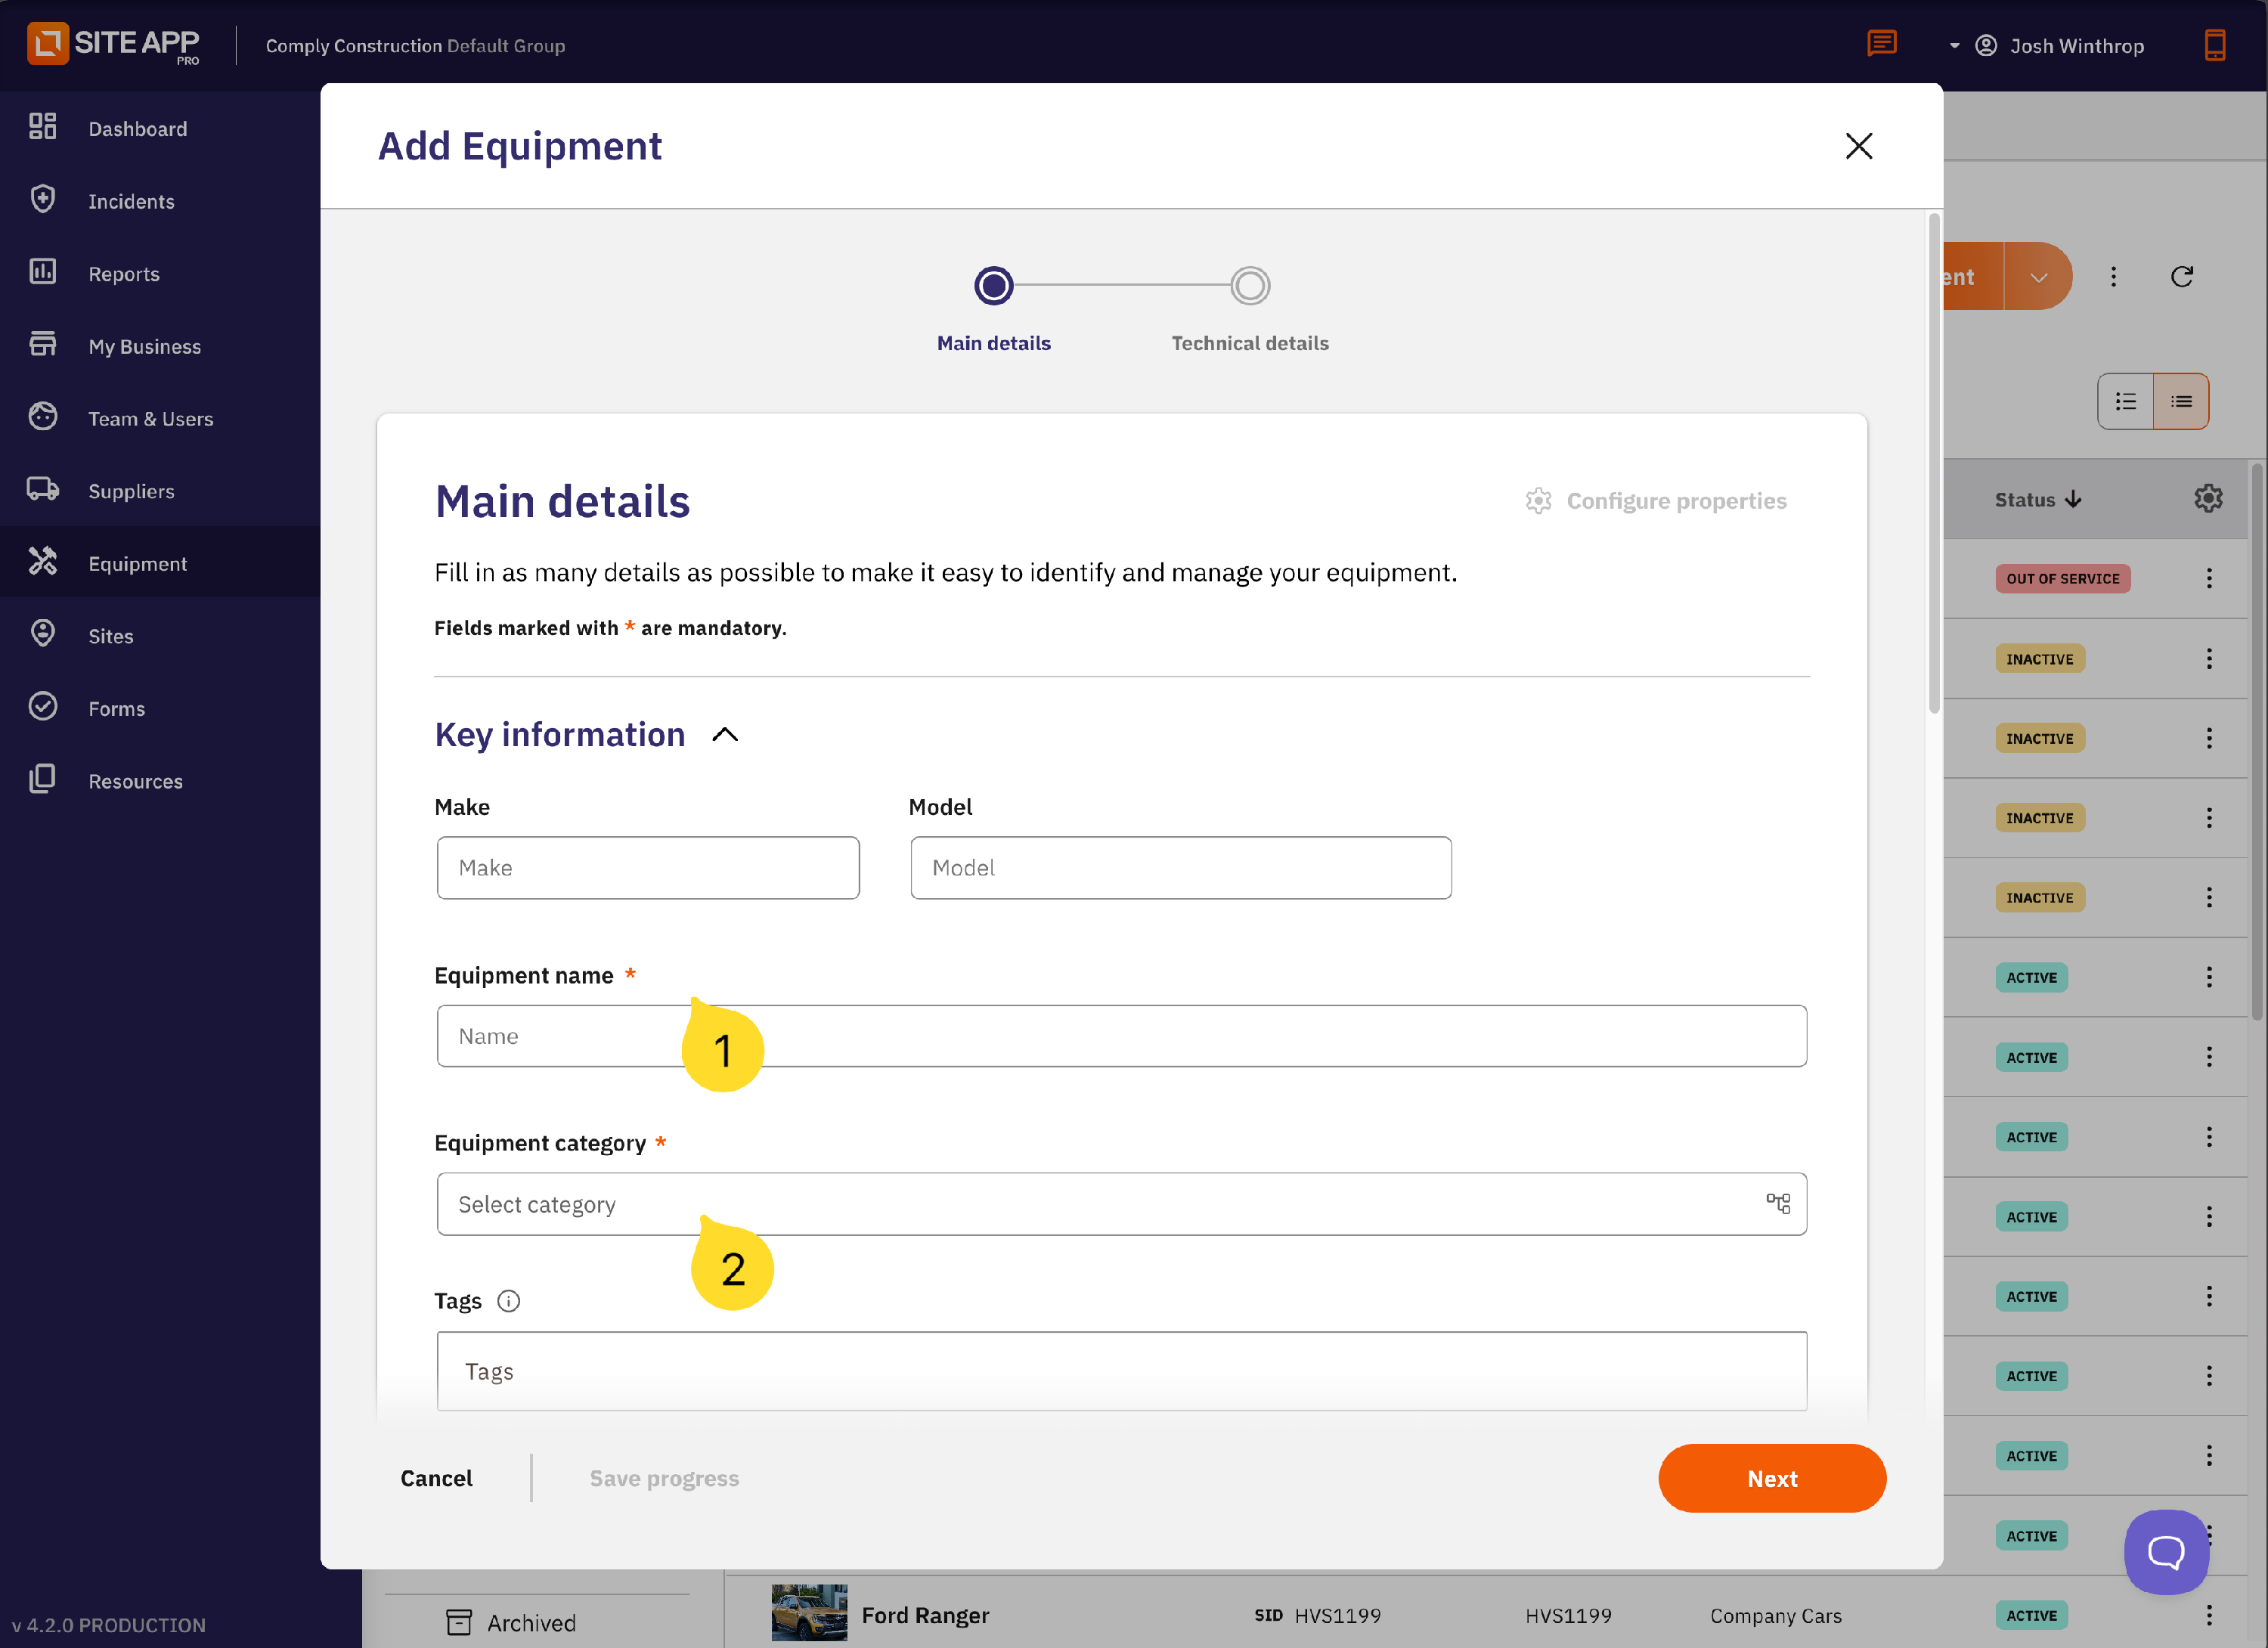Open the messages chat icon in header

1882,44
